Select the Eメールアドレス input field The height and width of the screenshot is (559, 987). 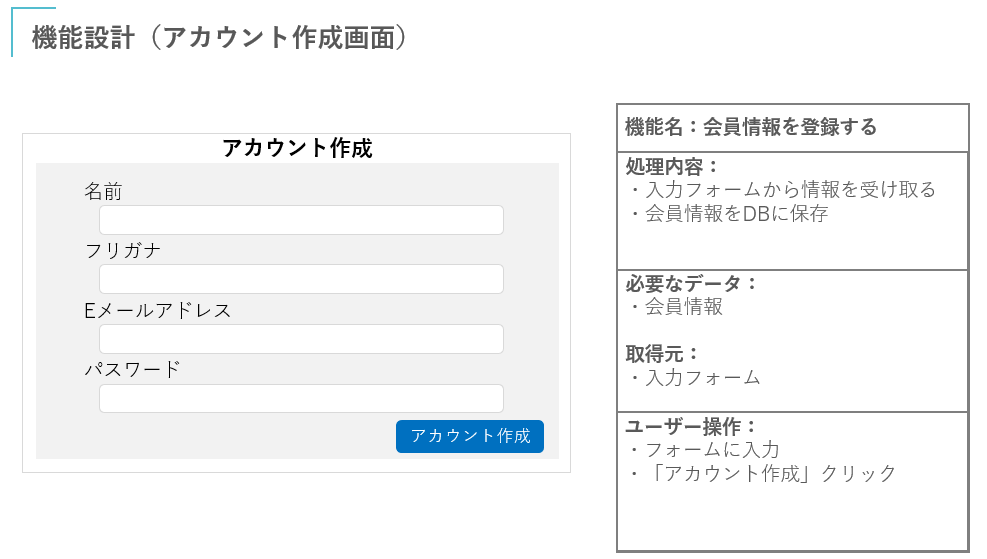pyautogui.click(x=300, y=339)
